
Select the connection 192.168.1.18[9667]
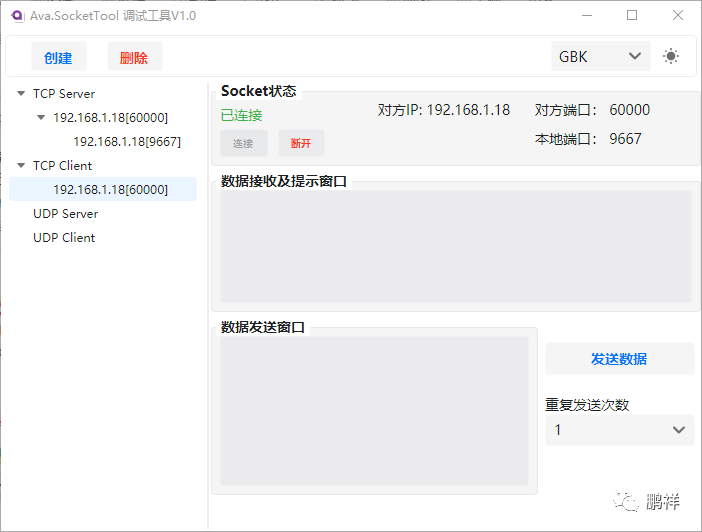[x=127, y=142]
